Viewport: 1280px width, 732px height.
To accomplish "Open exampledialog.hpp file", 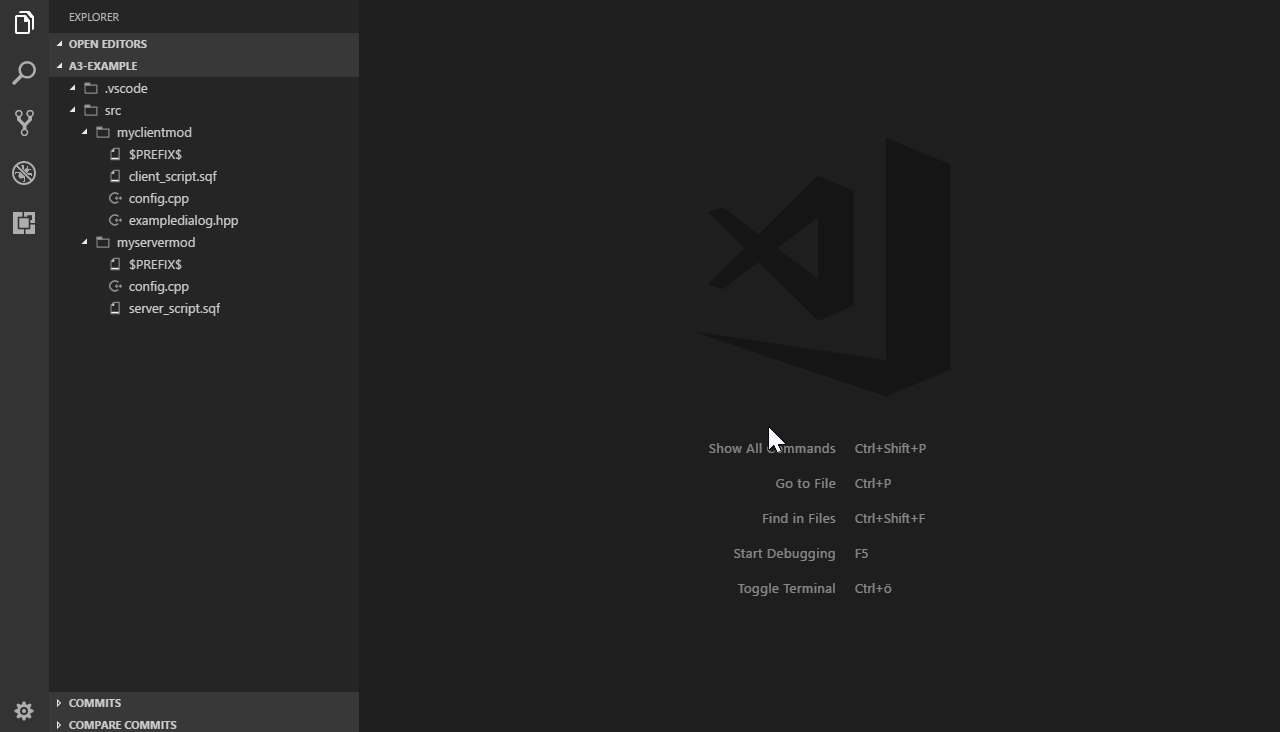I will [183, 220].
